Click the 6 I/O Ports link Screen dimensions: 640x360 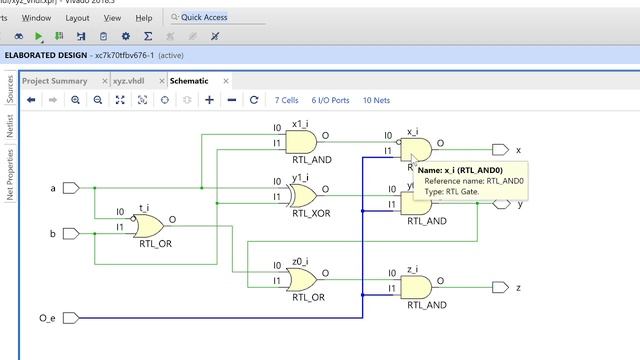pyautogui.click(x=330, y=100)
